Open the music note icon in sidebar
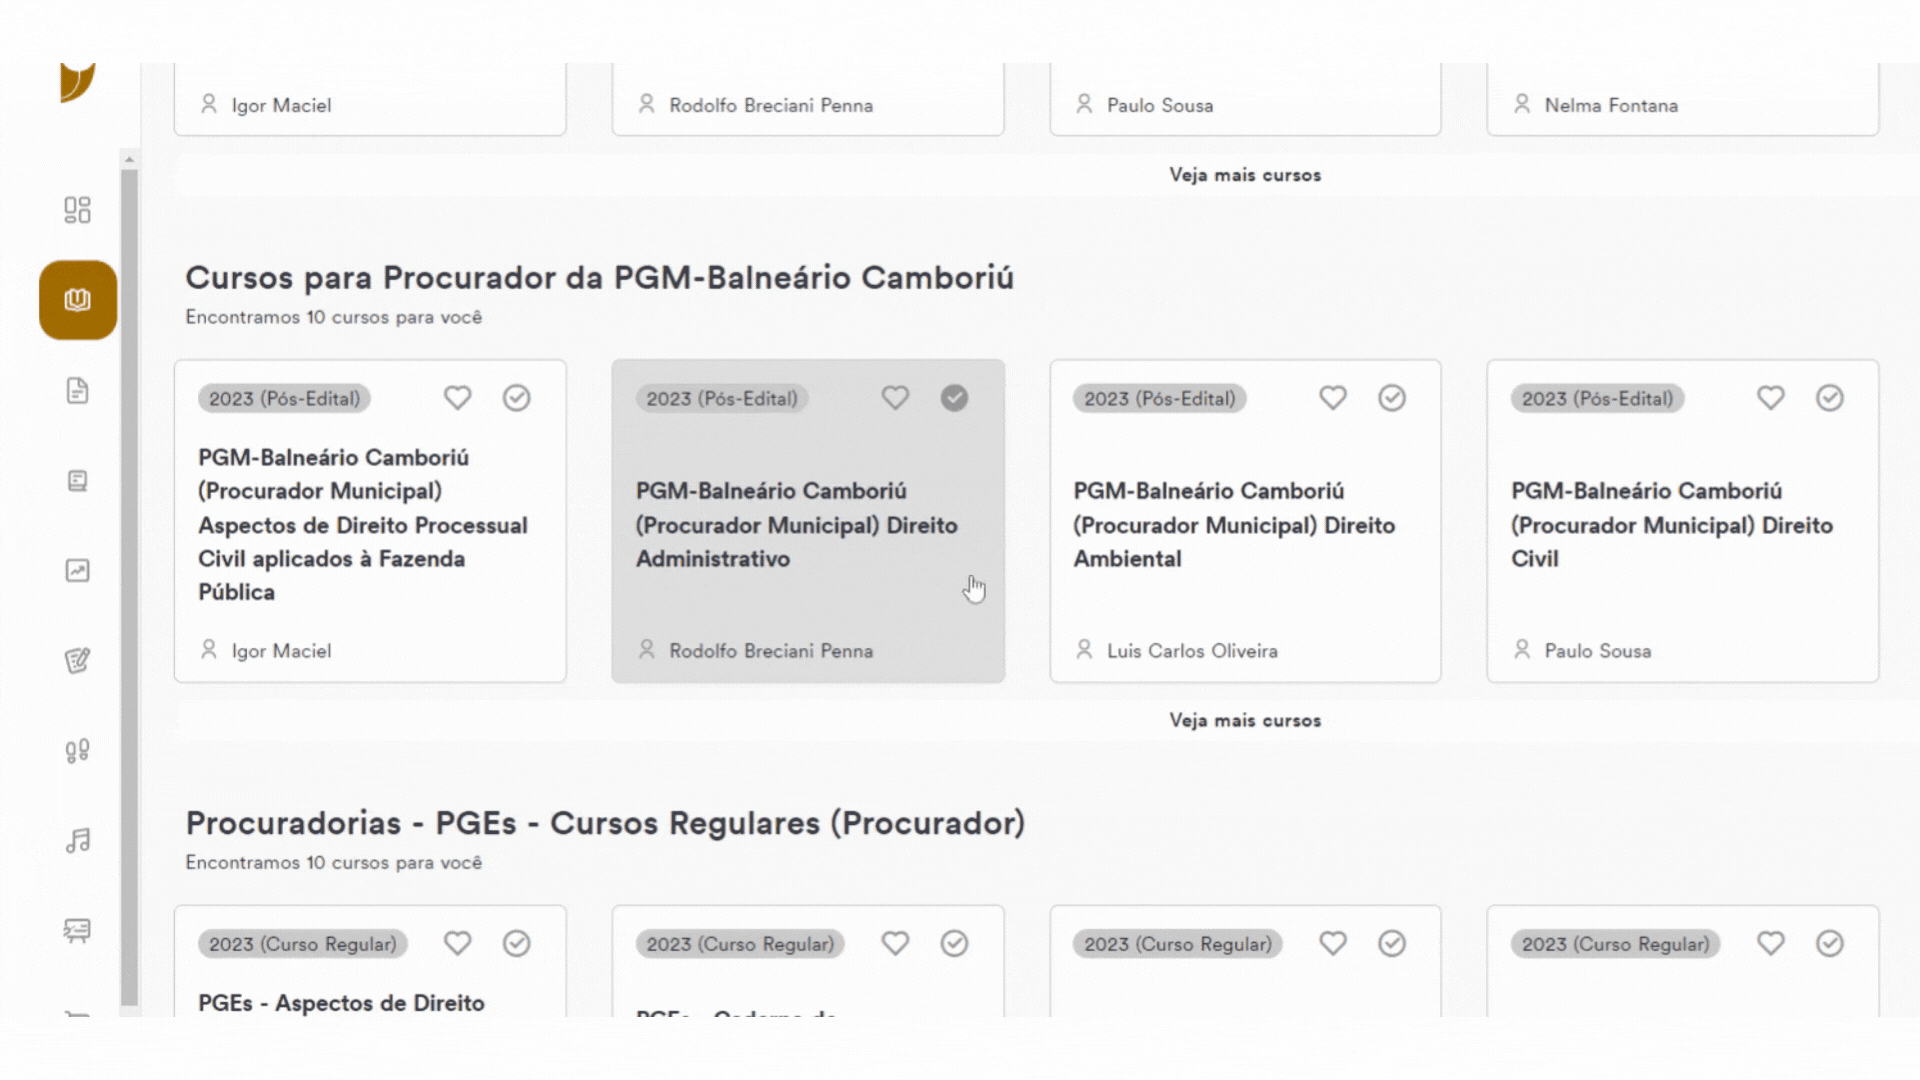Screen dimensions: 1920x1080 click(77, 840)
